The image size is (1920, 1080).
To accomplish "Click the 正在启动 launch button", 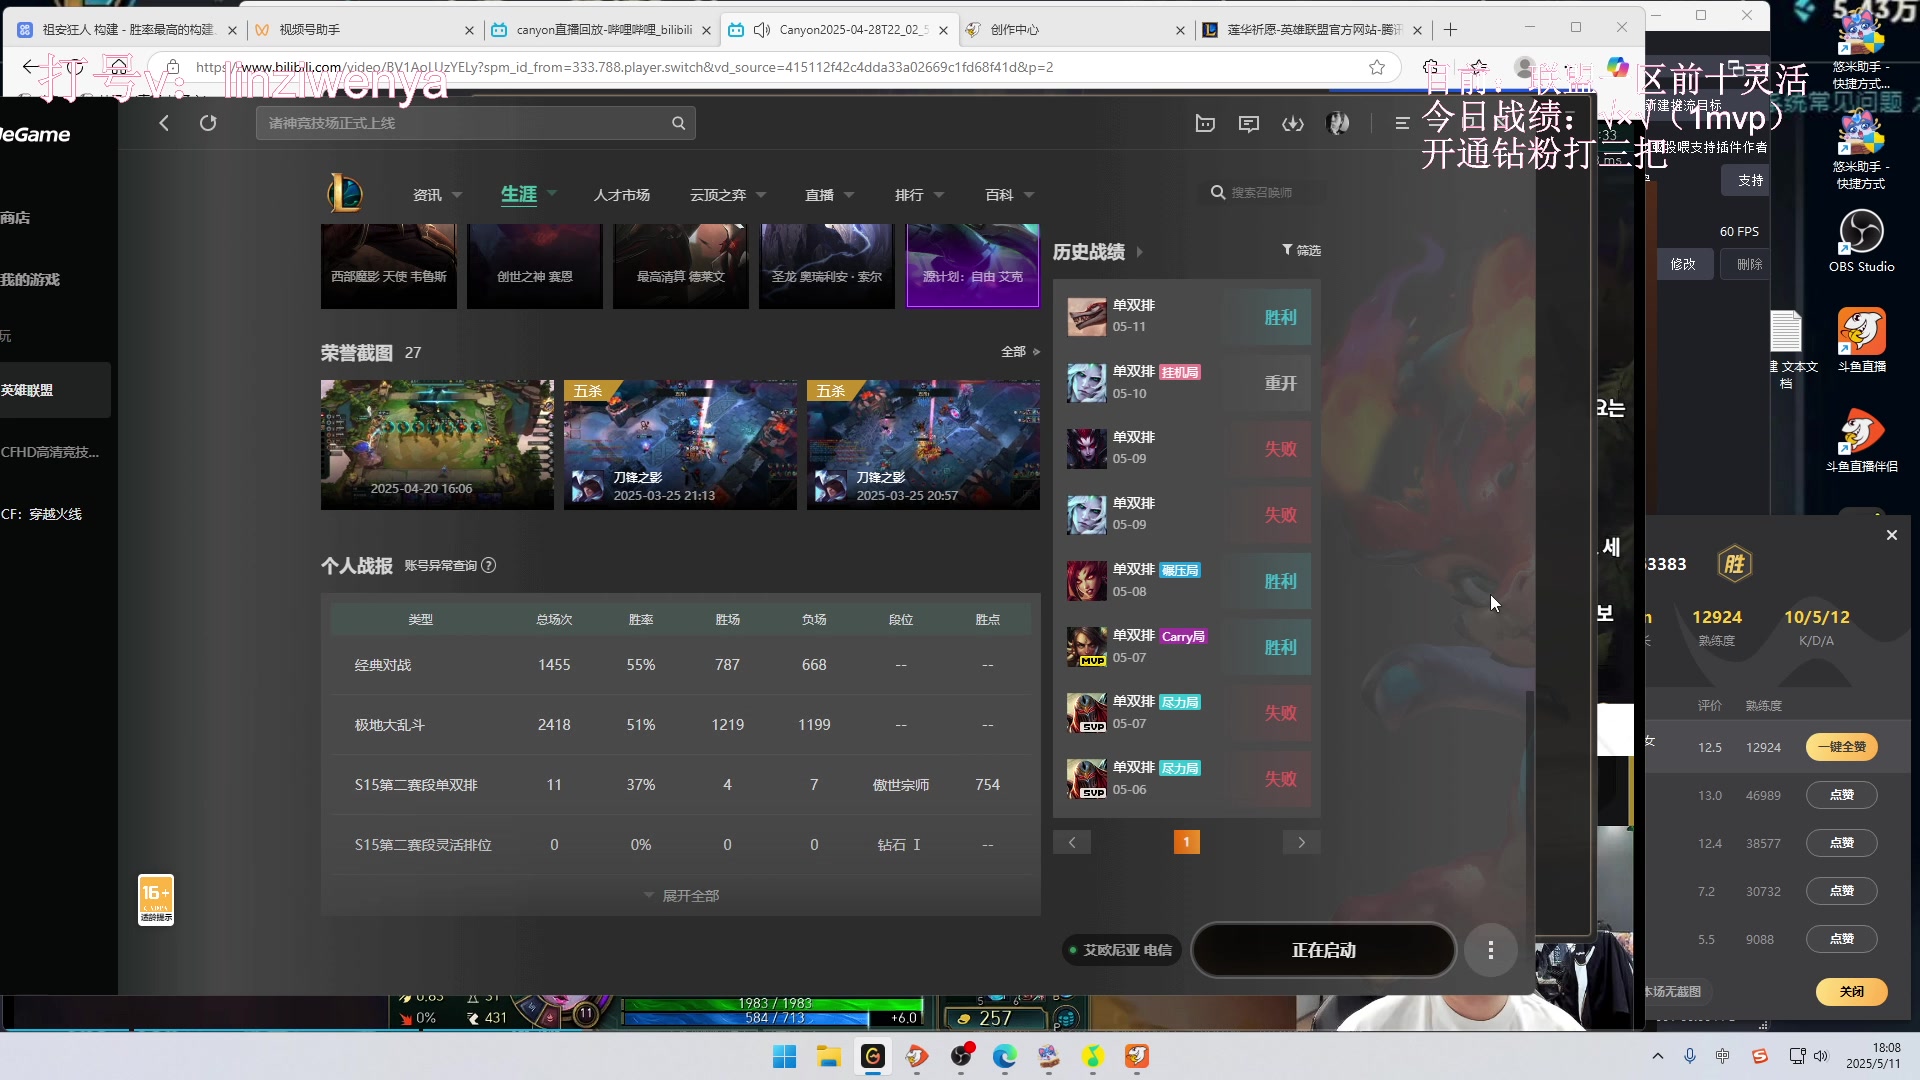I will pos(1323,950).
